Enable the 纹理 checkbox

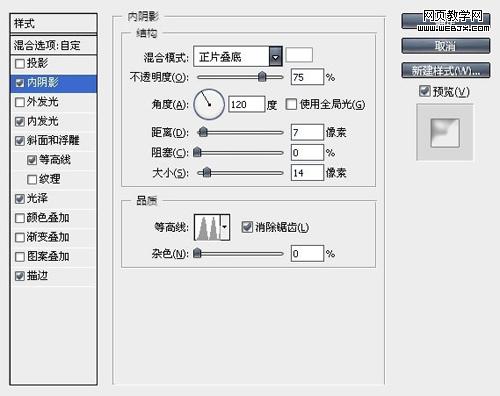tap(32, 179)
